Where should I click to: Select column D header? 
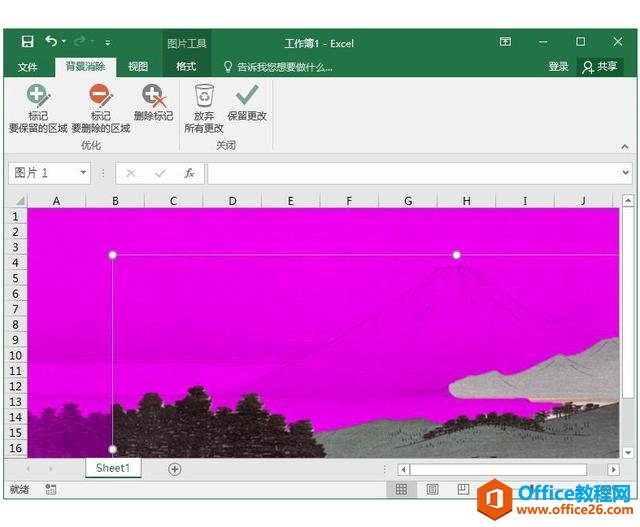[x=232, y=200]
